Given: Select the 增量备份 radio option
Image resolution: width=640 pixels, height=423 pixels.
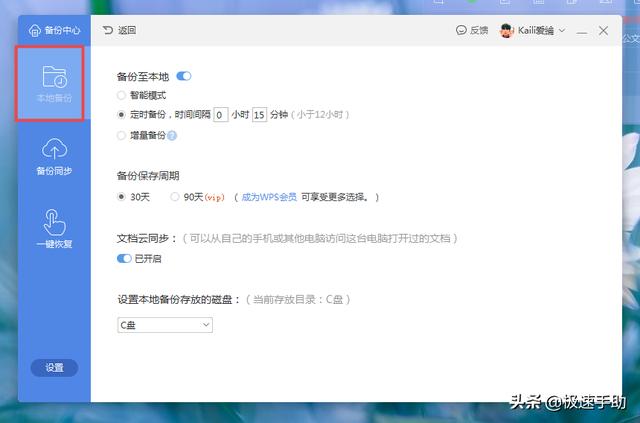Looking at the screenshot, I should [121, 136].
